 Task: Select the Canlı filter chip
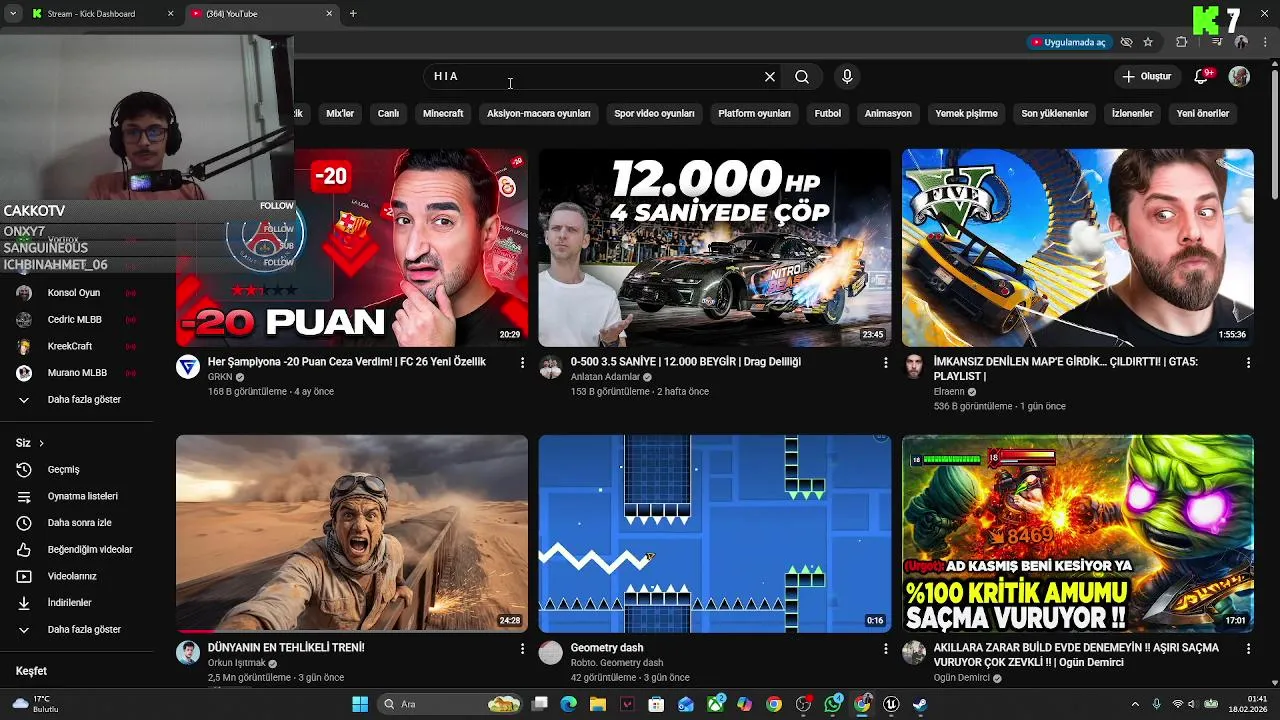point(388,114)
